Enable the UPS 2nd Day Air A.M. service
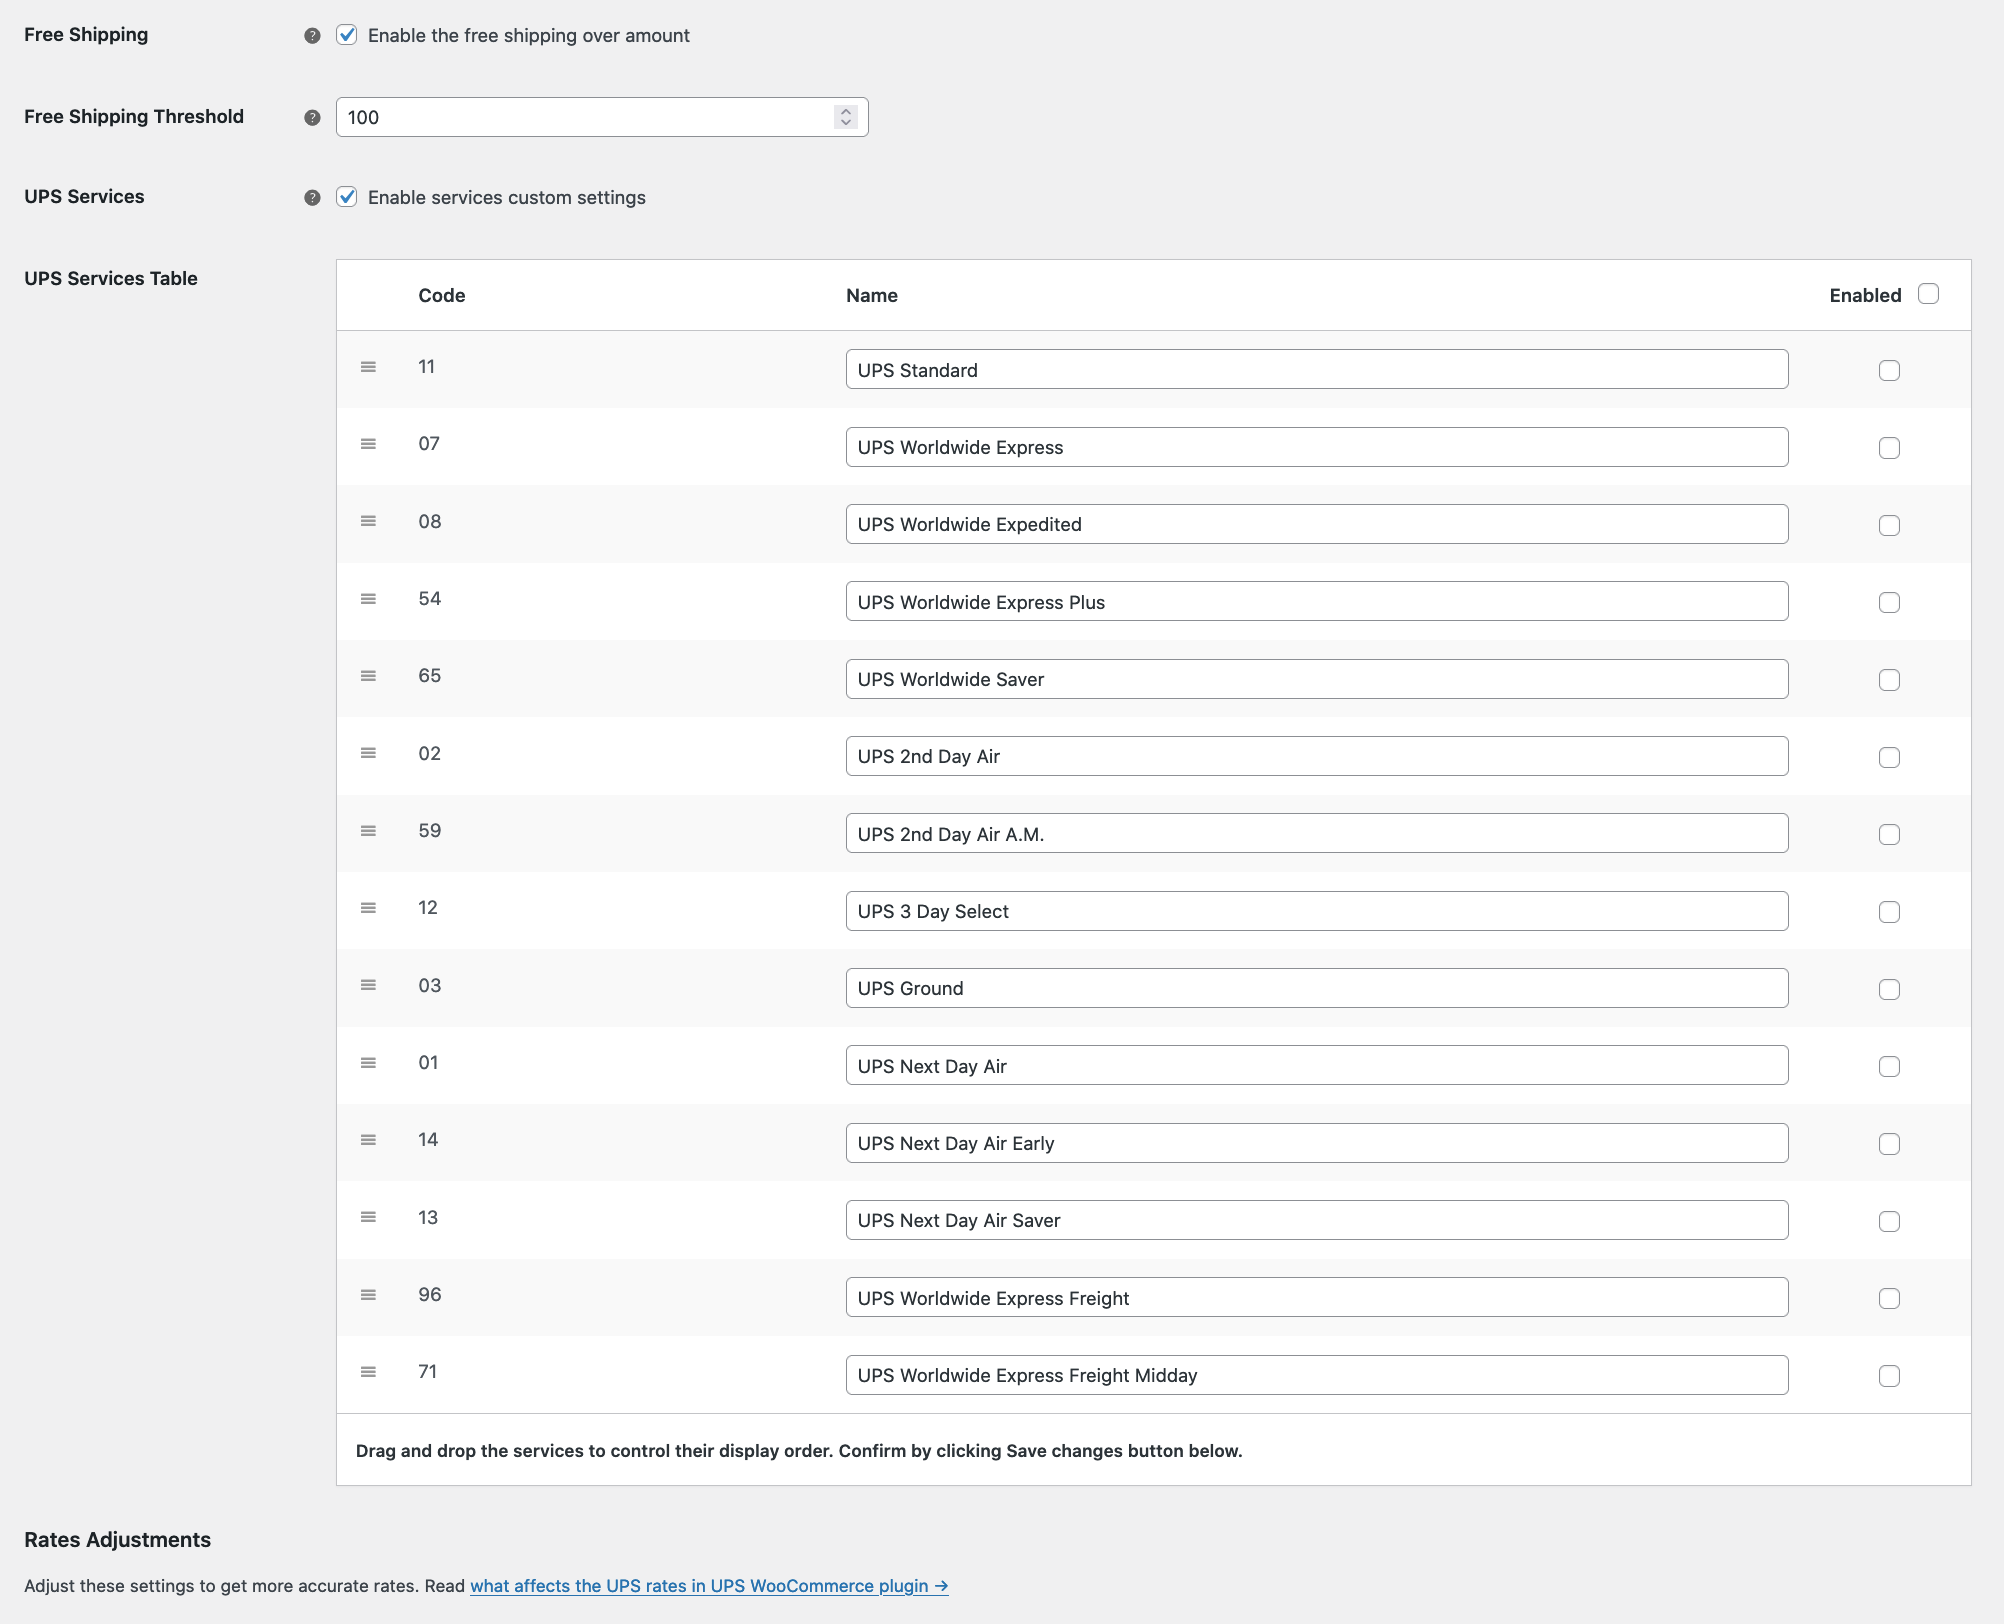This screenshot has height=1624, width=2004. 1889,835
